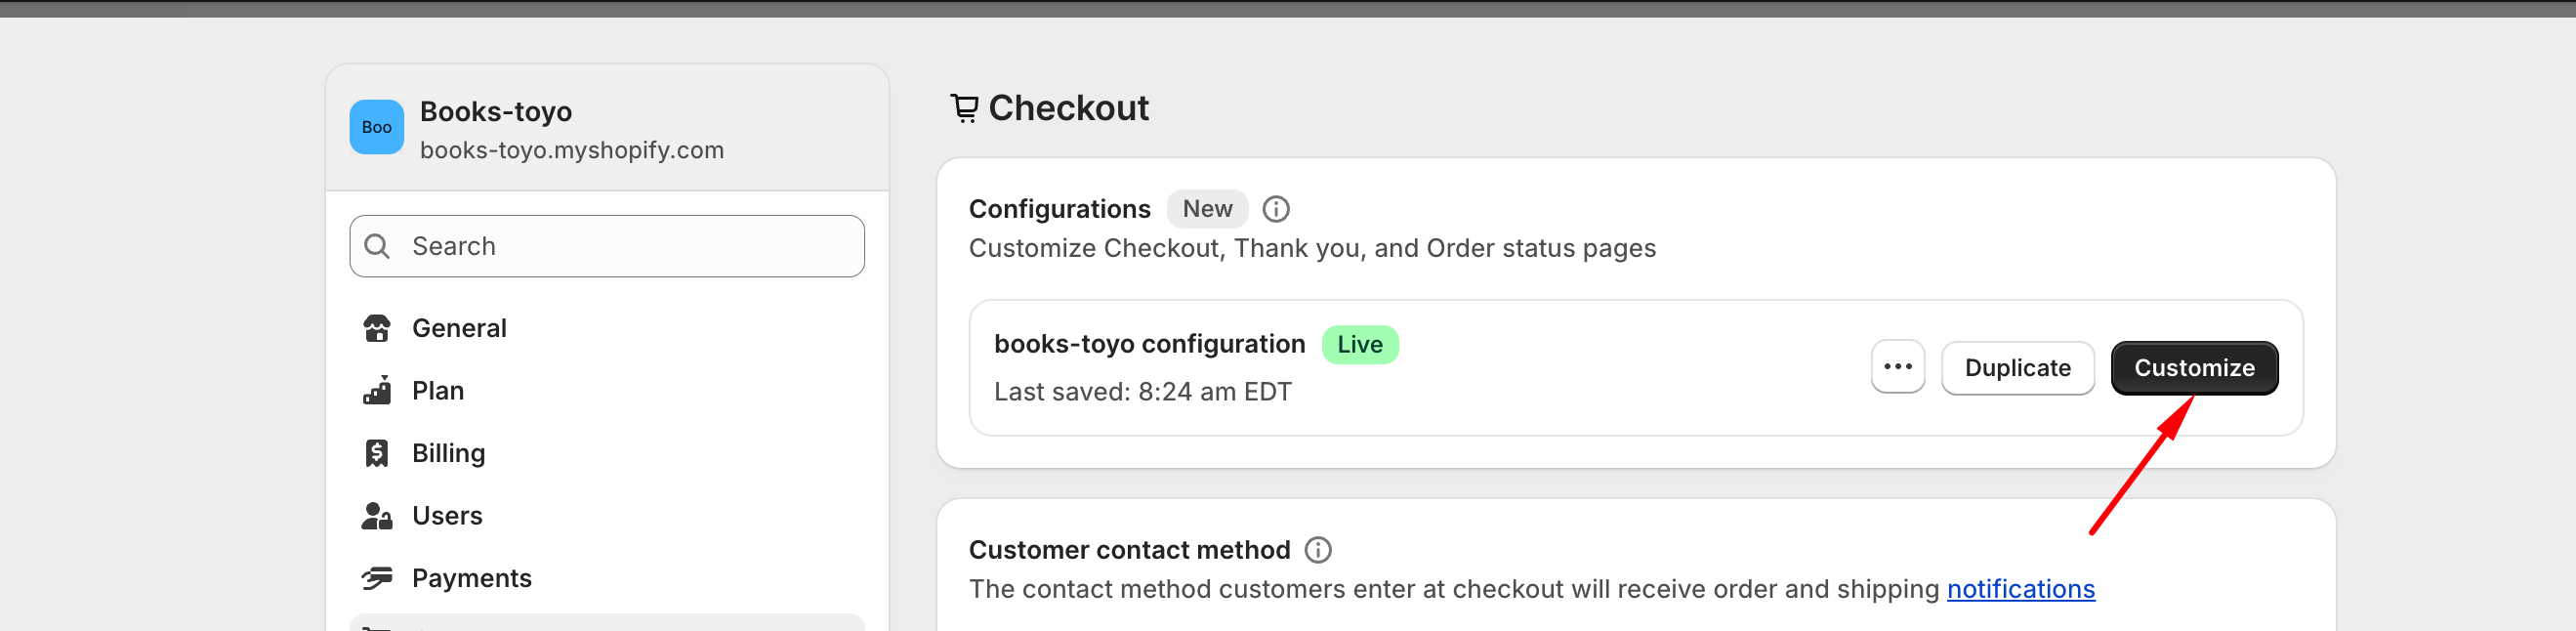Click into the settings Search field
The height and width of the screenshot is (631, 2576).
(606, 246)
